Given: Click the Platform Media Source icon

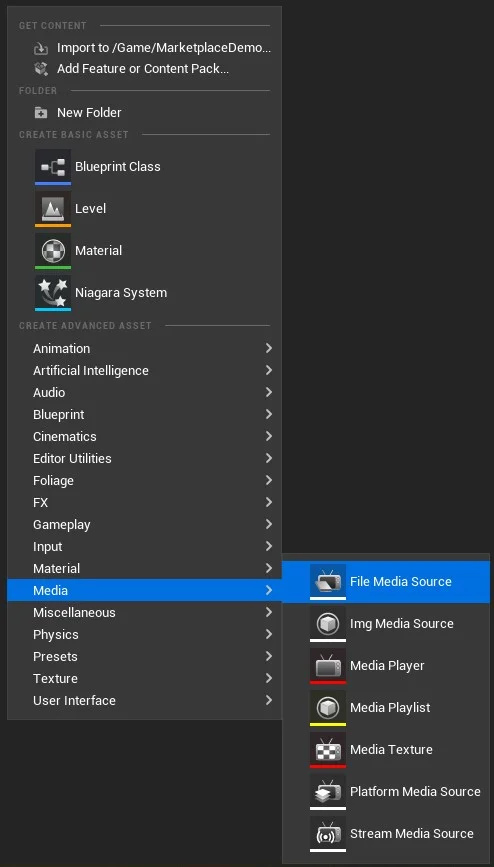Looking at the screenshot, I should (x=328, y=792).
